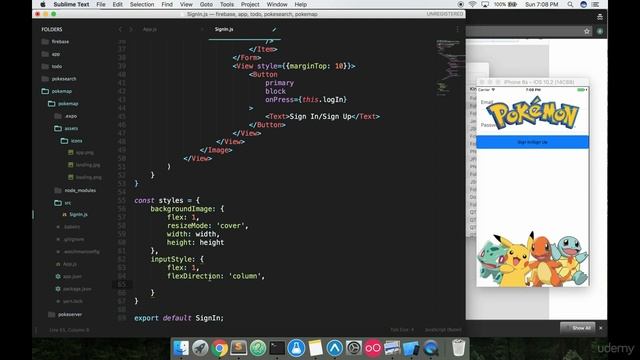
Task: Open the tab overflow dropdown
Action: point(457,29)
